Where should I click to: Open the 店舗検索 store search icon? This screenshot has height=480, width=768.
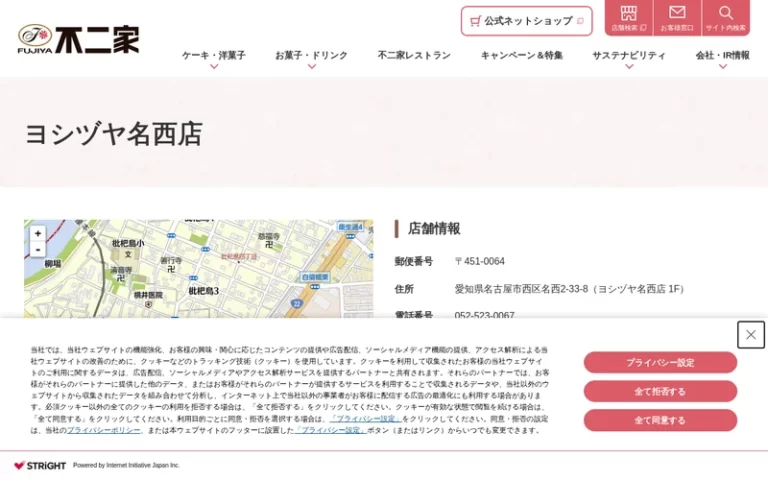pos(629,18)
